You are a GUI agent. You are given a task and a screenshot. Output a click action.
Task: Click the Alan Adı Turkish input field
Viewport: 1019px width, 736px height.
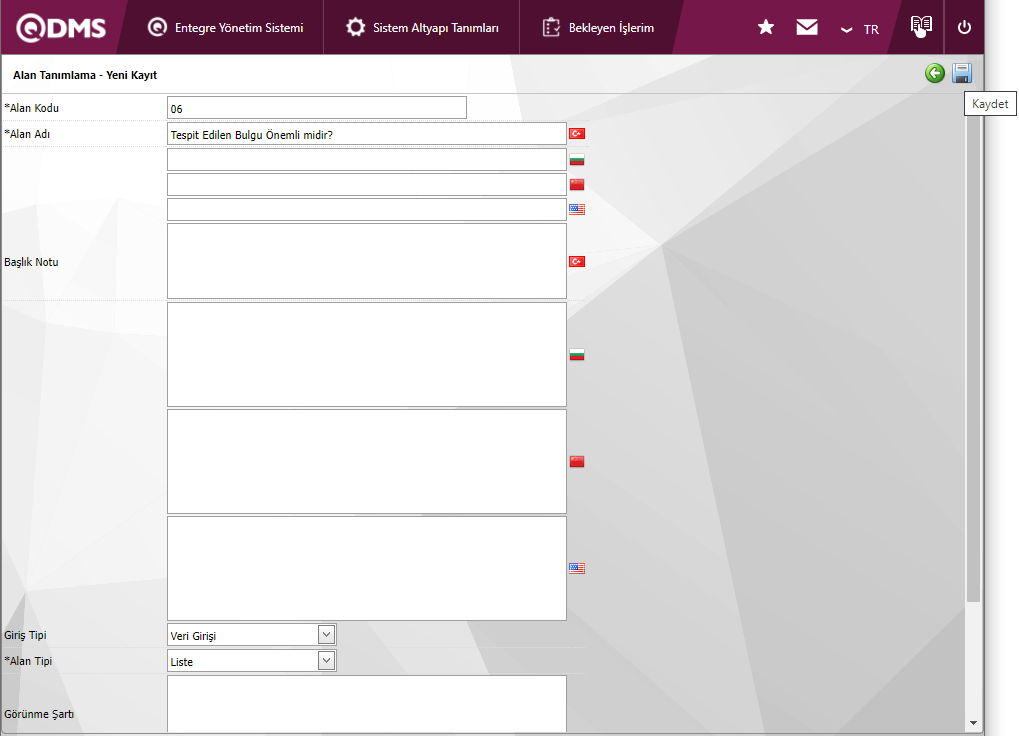click(x=367, y=134)
